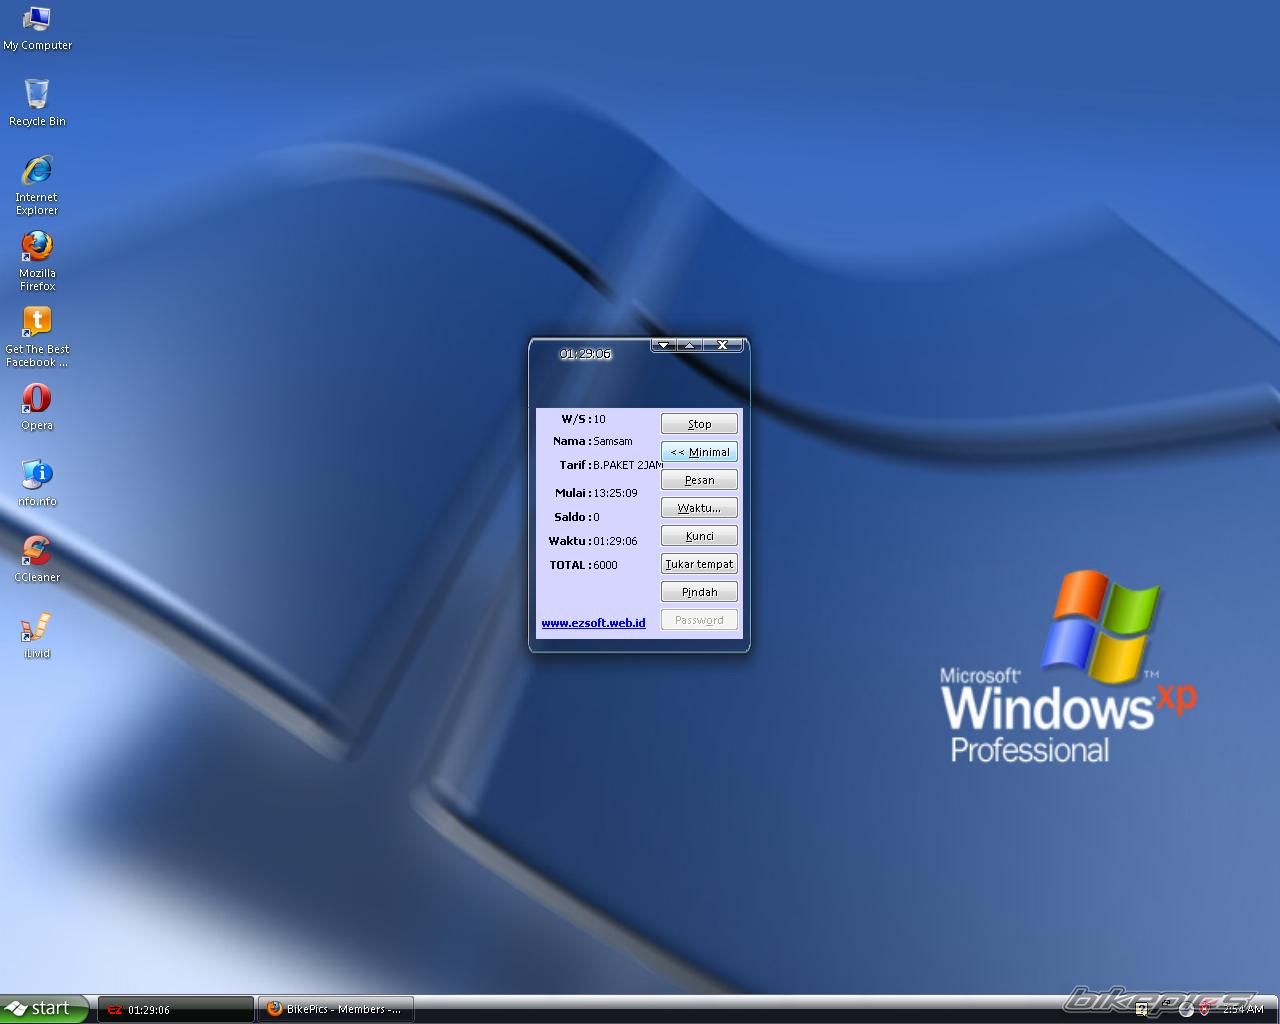
Task: Open the www.ezsoft.web.id link
Action: click(x=593, y=623)
